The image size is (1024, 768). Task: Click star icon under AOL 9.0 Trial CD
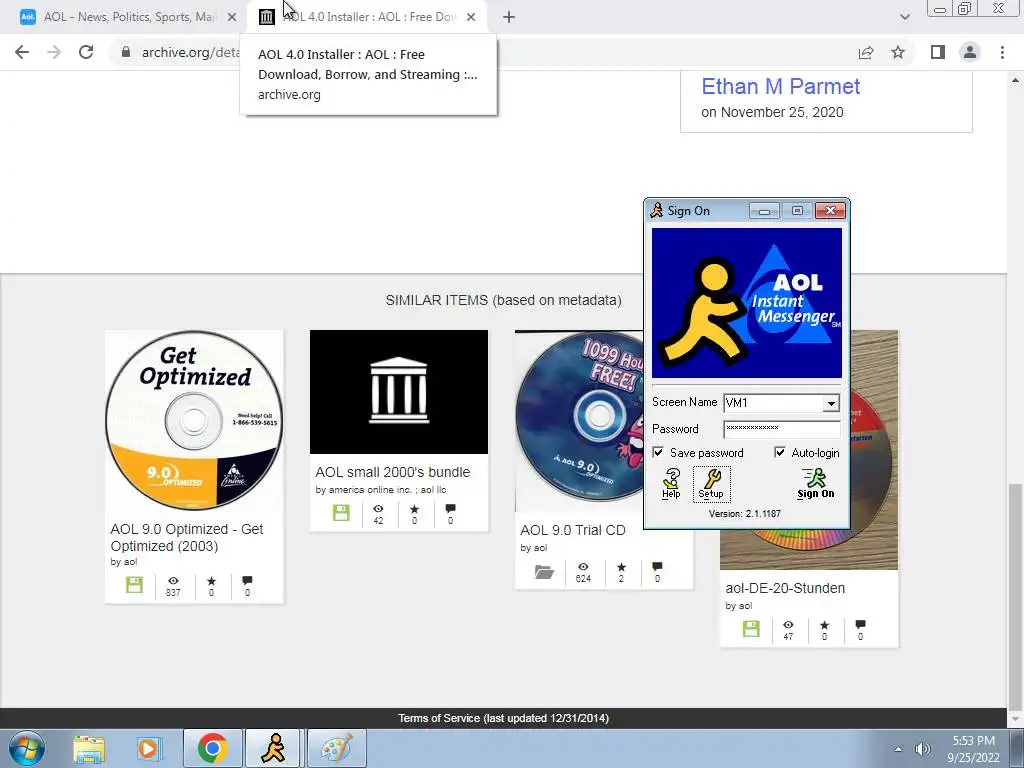tap(621, 567)
